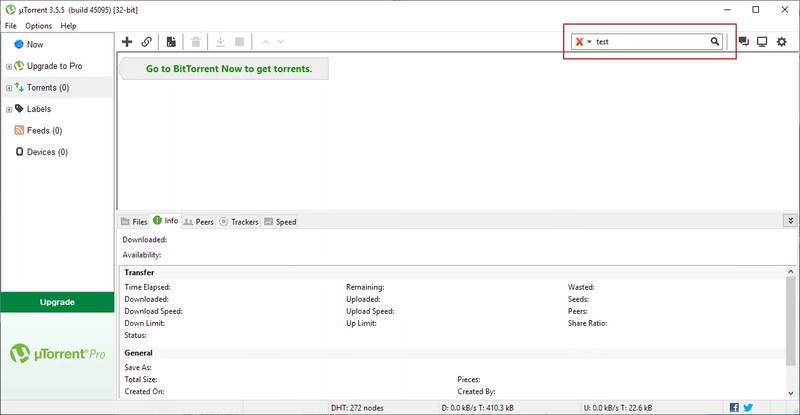Click the Create New Torrent file icon
Screen dimensions: 800x415
click(172, 42)
